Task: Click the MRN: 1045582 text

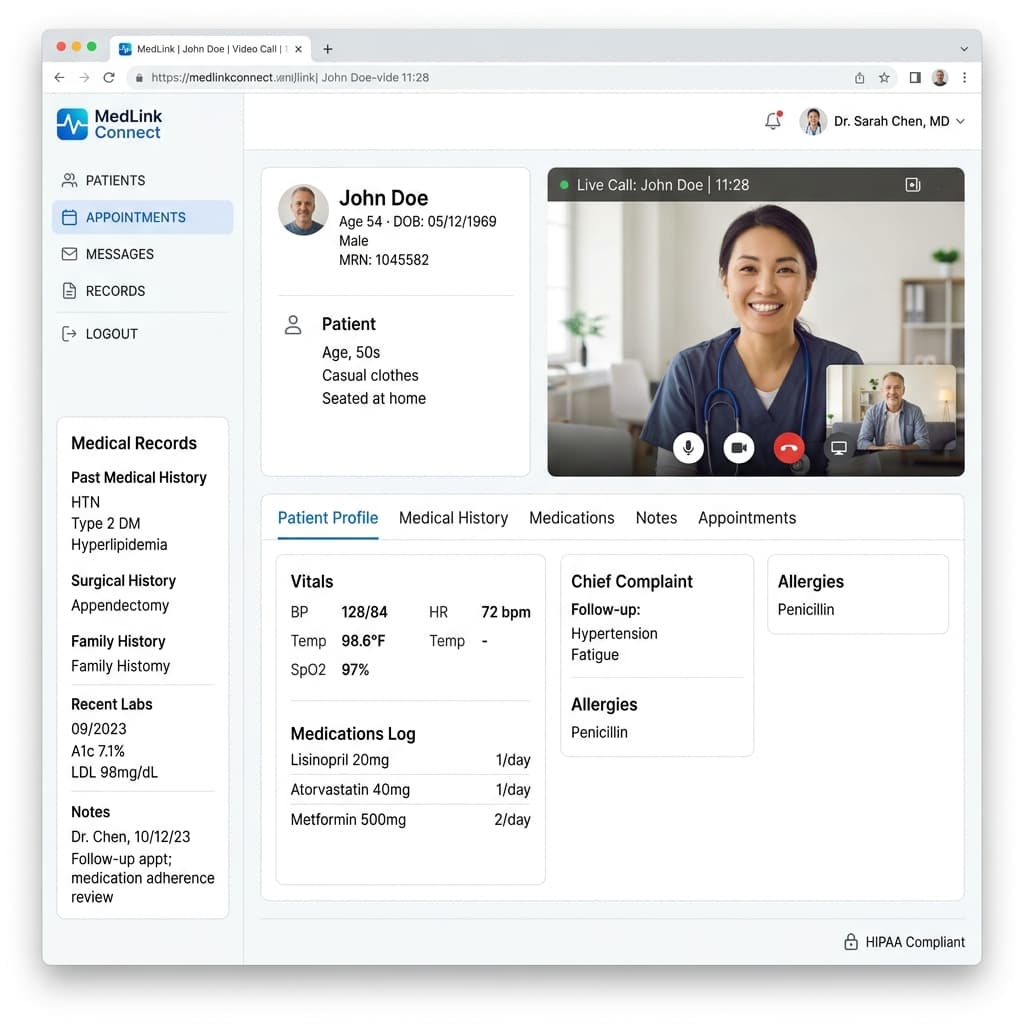Action: click(x=383, y=260)
